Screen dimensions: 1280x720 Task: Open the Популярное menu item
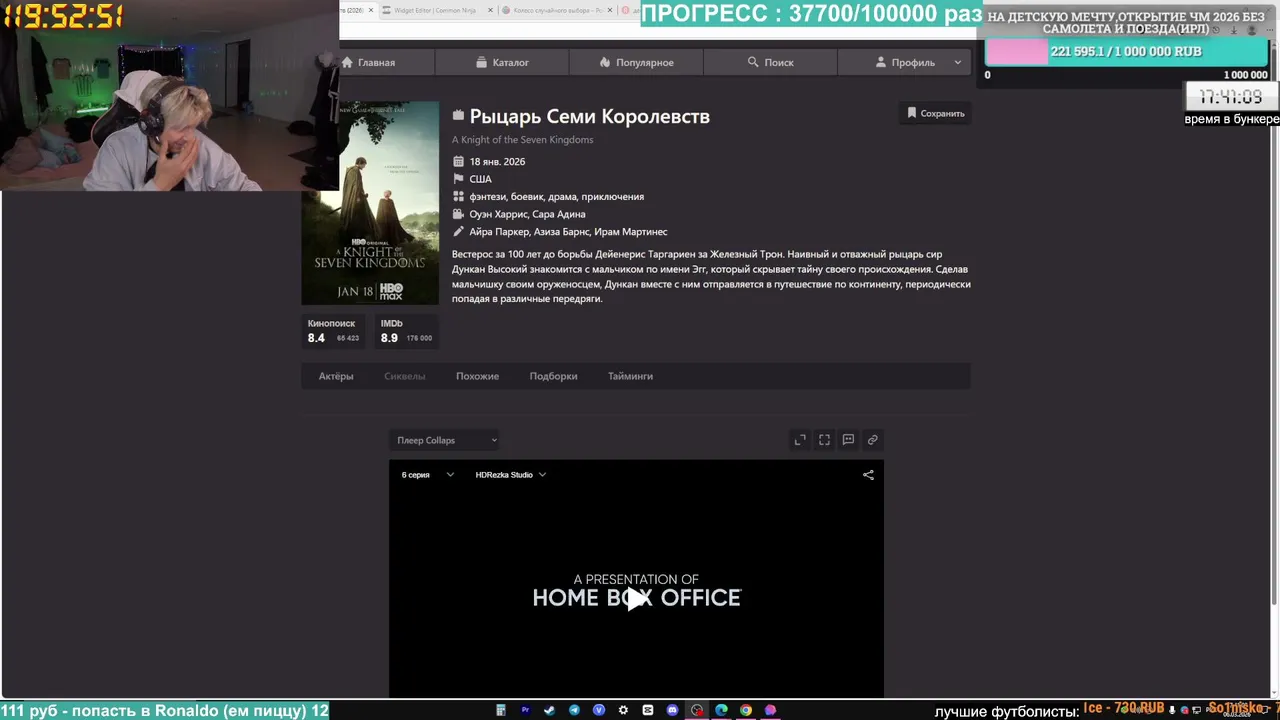(x=636, y=62)
